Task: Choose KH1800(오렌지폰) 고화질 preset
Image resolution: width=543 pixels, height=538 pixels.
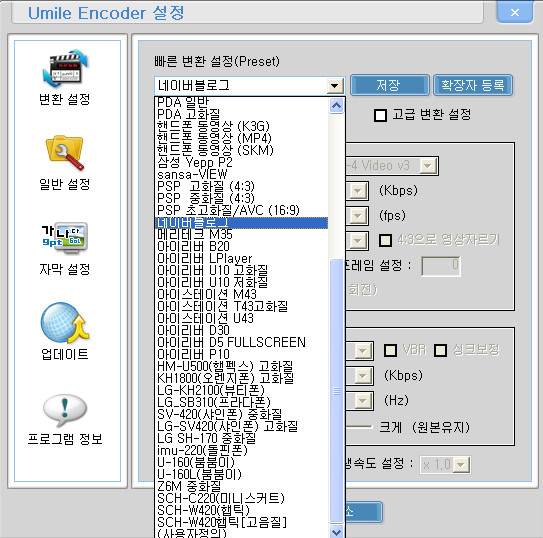Action: pyautogui.click(x=242, y=378)
